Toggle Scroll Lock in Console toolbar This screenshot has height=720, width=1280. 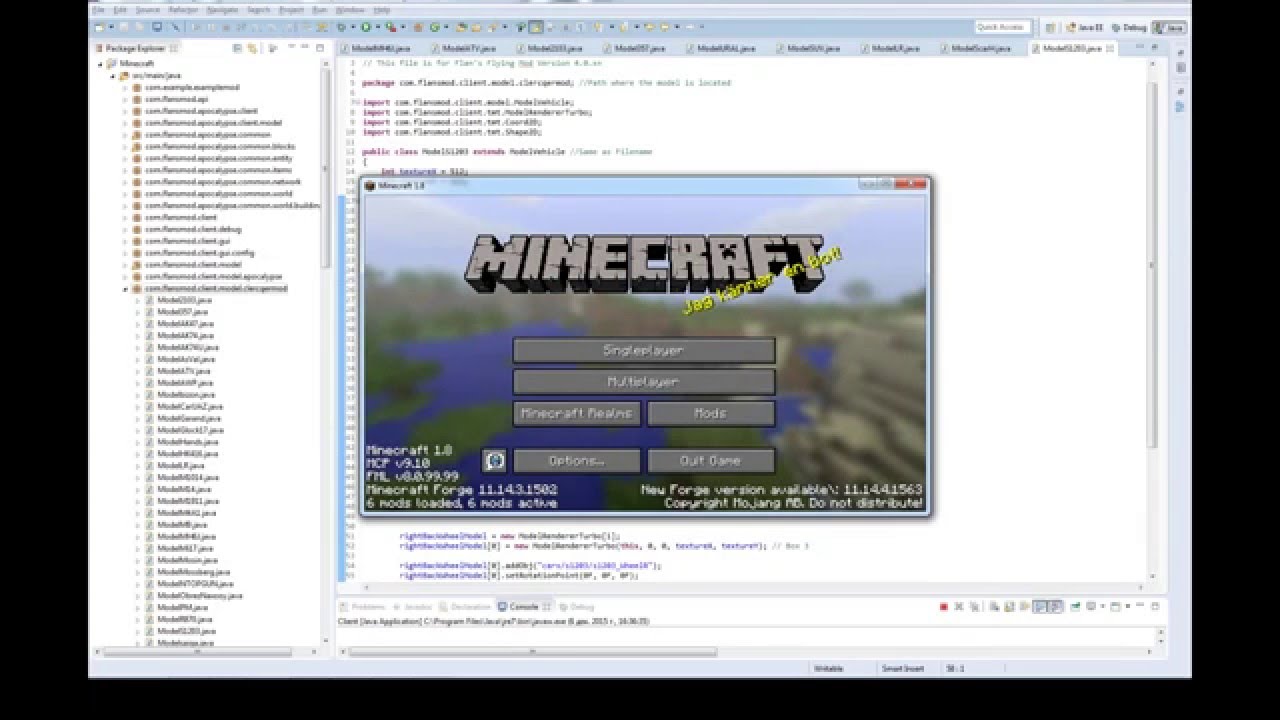pyautogui.click(x=1009, y=606)
